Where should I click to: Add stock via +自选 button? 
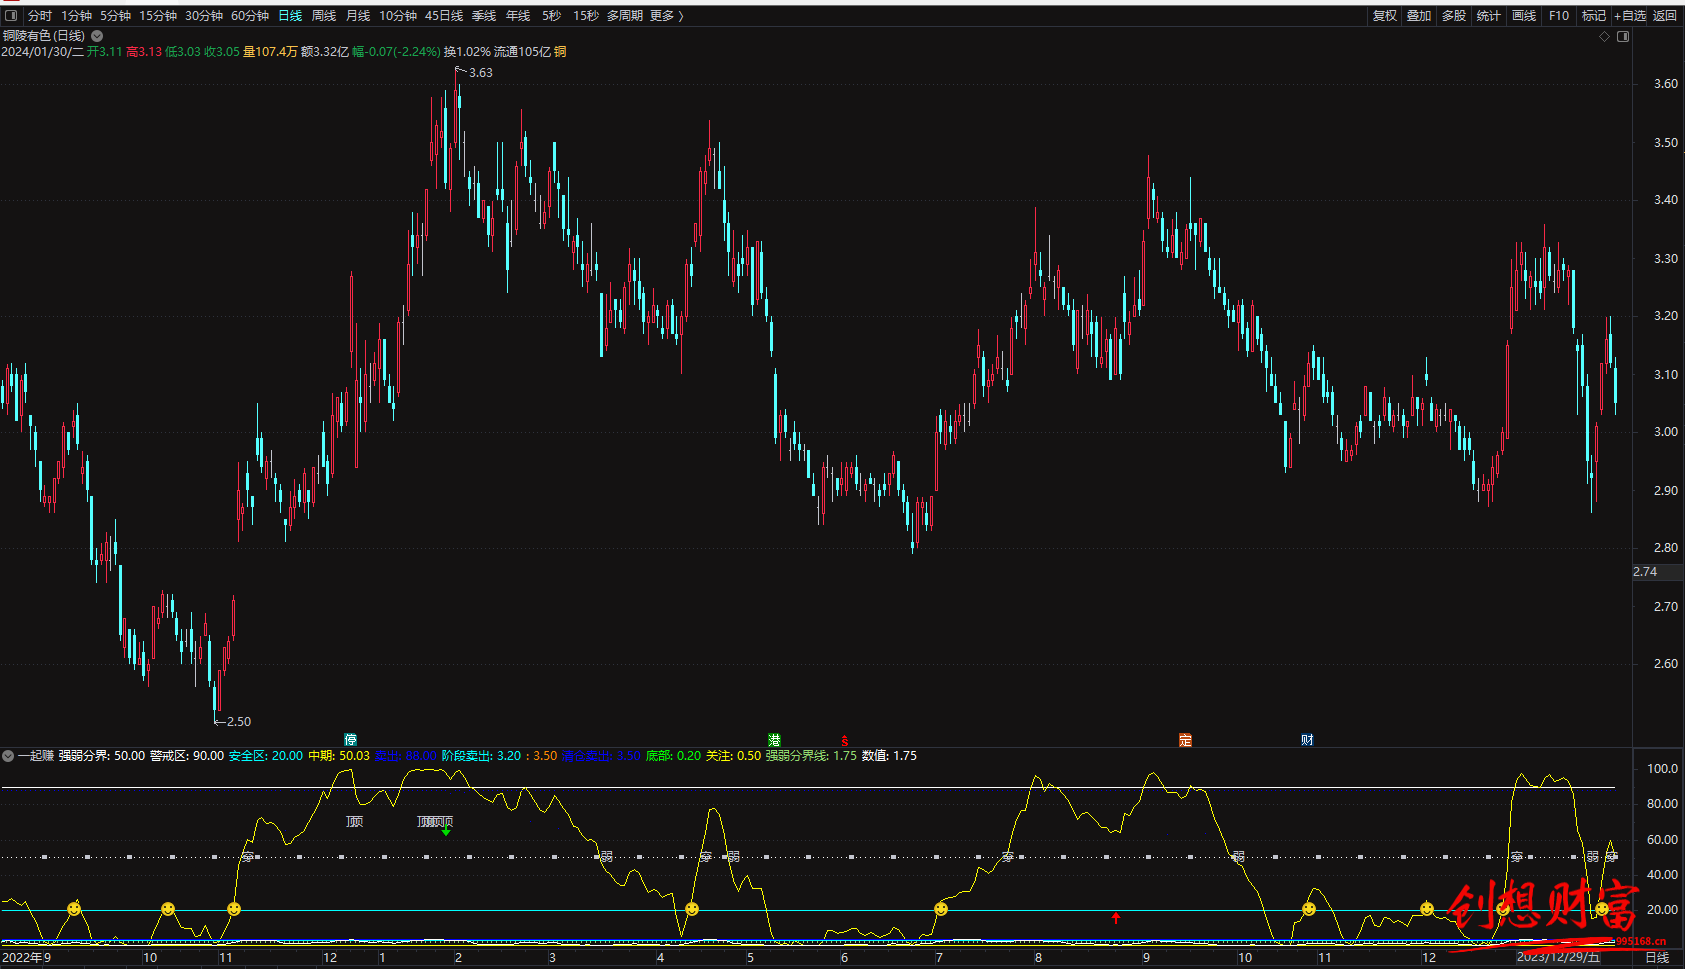click(1630, 16)
